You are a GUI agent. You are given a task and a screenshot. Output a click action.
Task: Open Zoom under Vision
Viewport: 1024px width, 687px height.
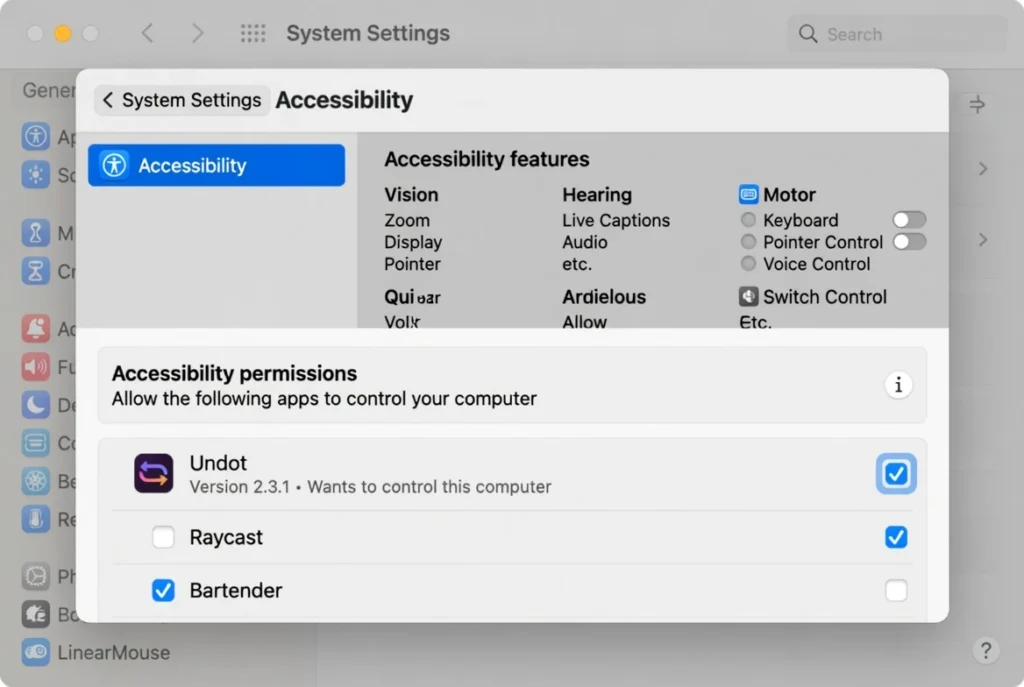(407, 220)
